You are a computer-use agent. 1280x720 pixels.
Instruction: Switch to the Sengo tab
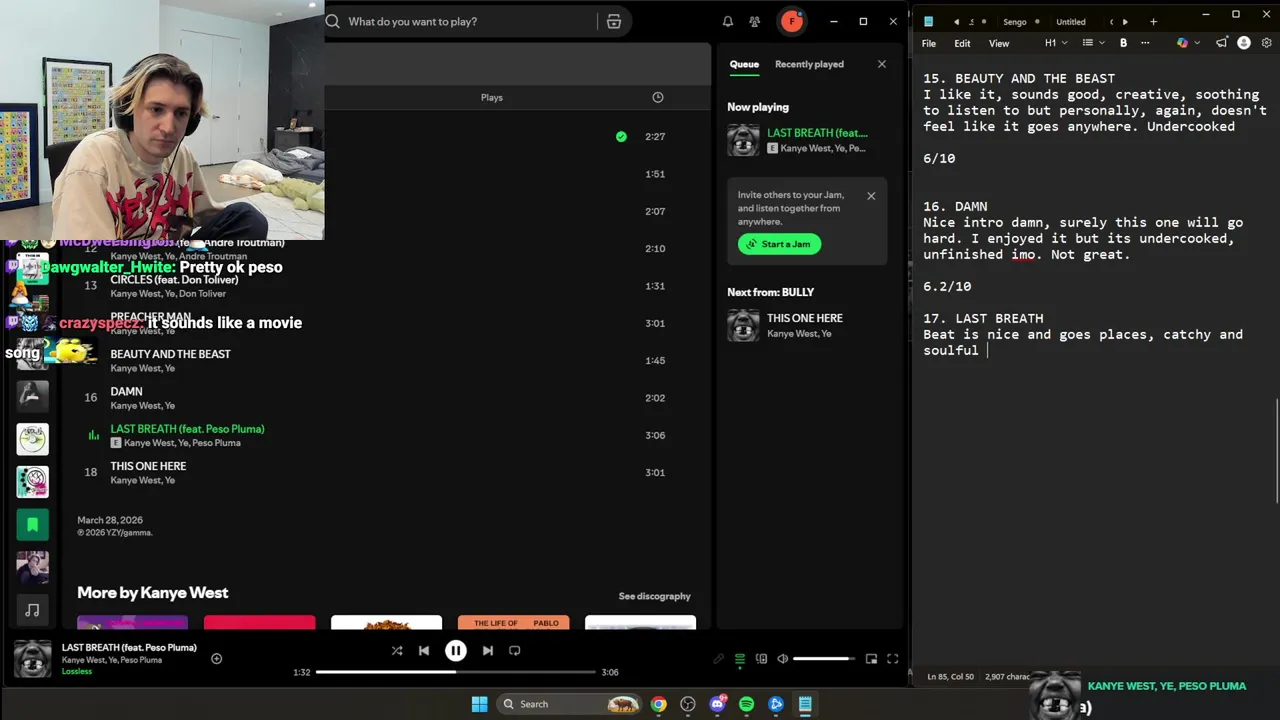[1014, 22]
